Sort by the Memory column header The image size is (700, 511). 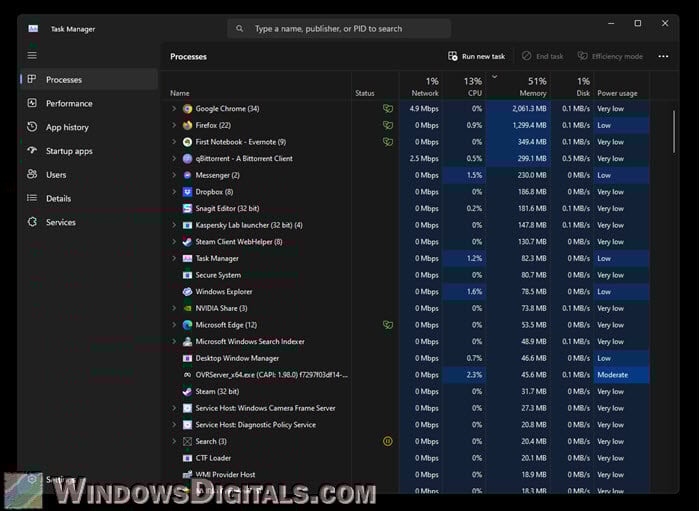519,87
